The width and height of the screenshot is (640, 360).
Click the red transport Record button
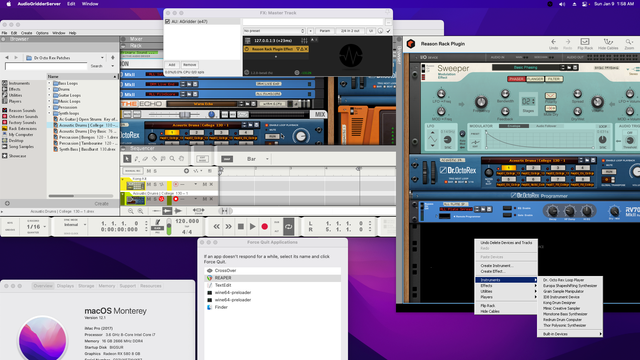tap(264, 227)
